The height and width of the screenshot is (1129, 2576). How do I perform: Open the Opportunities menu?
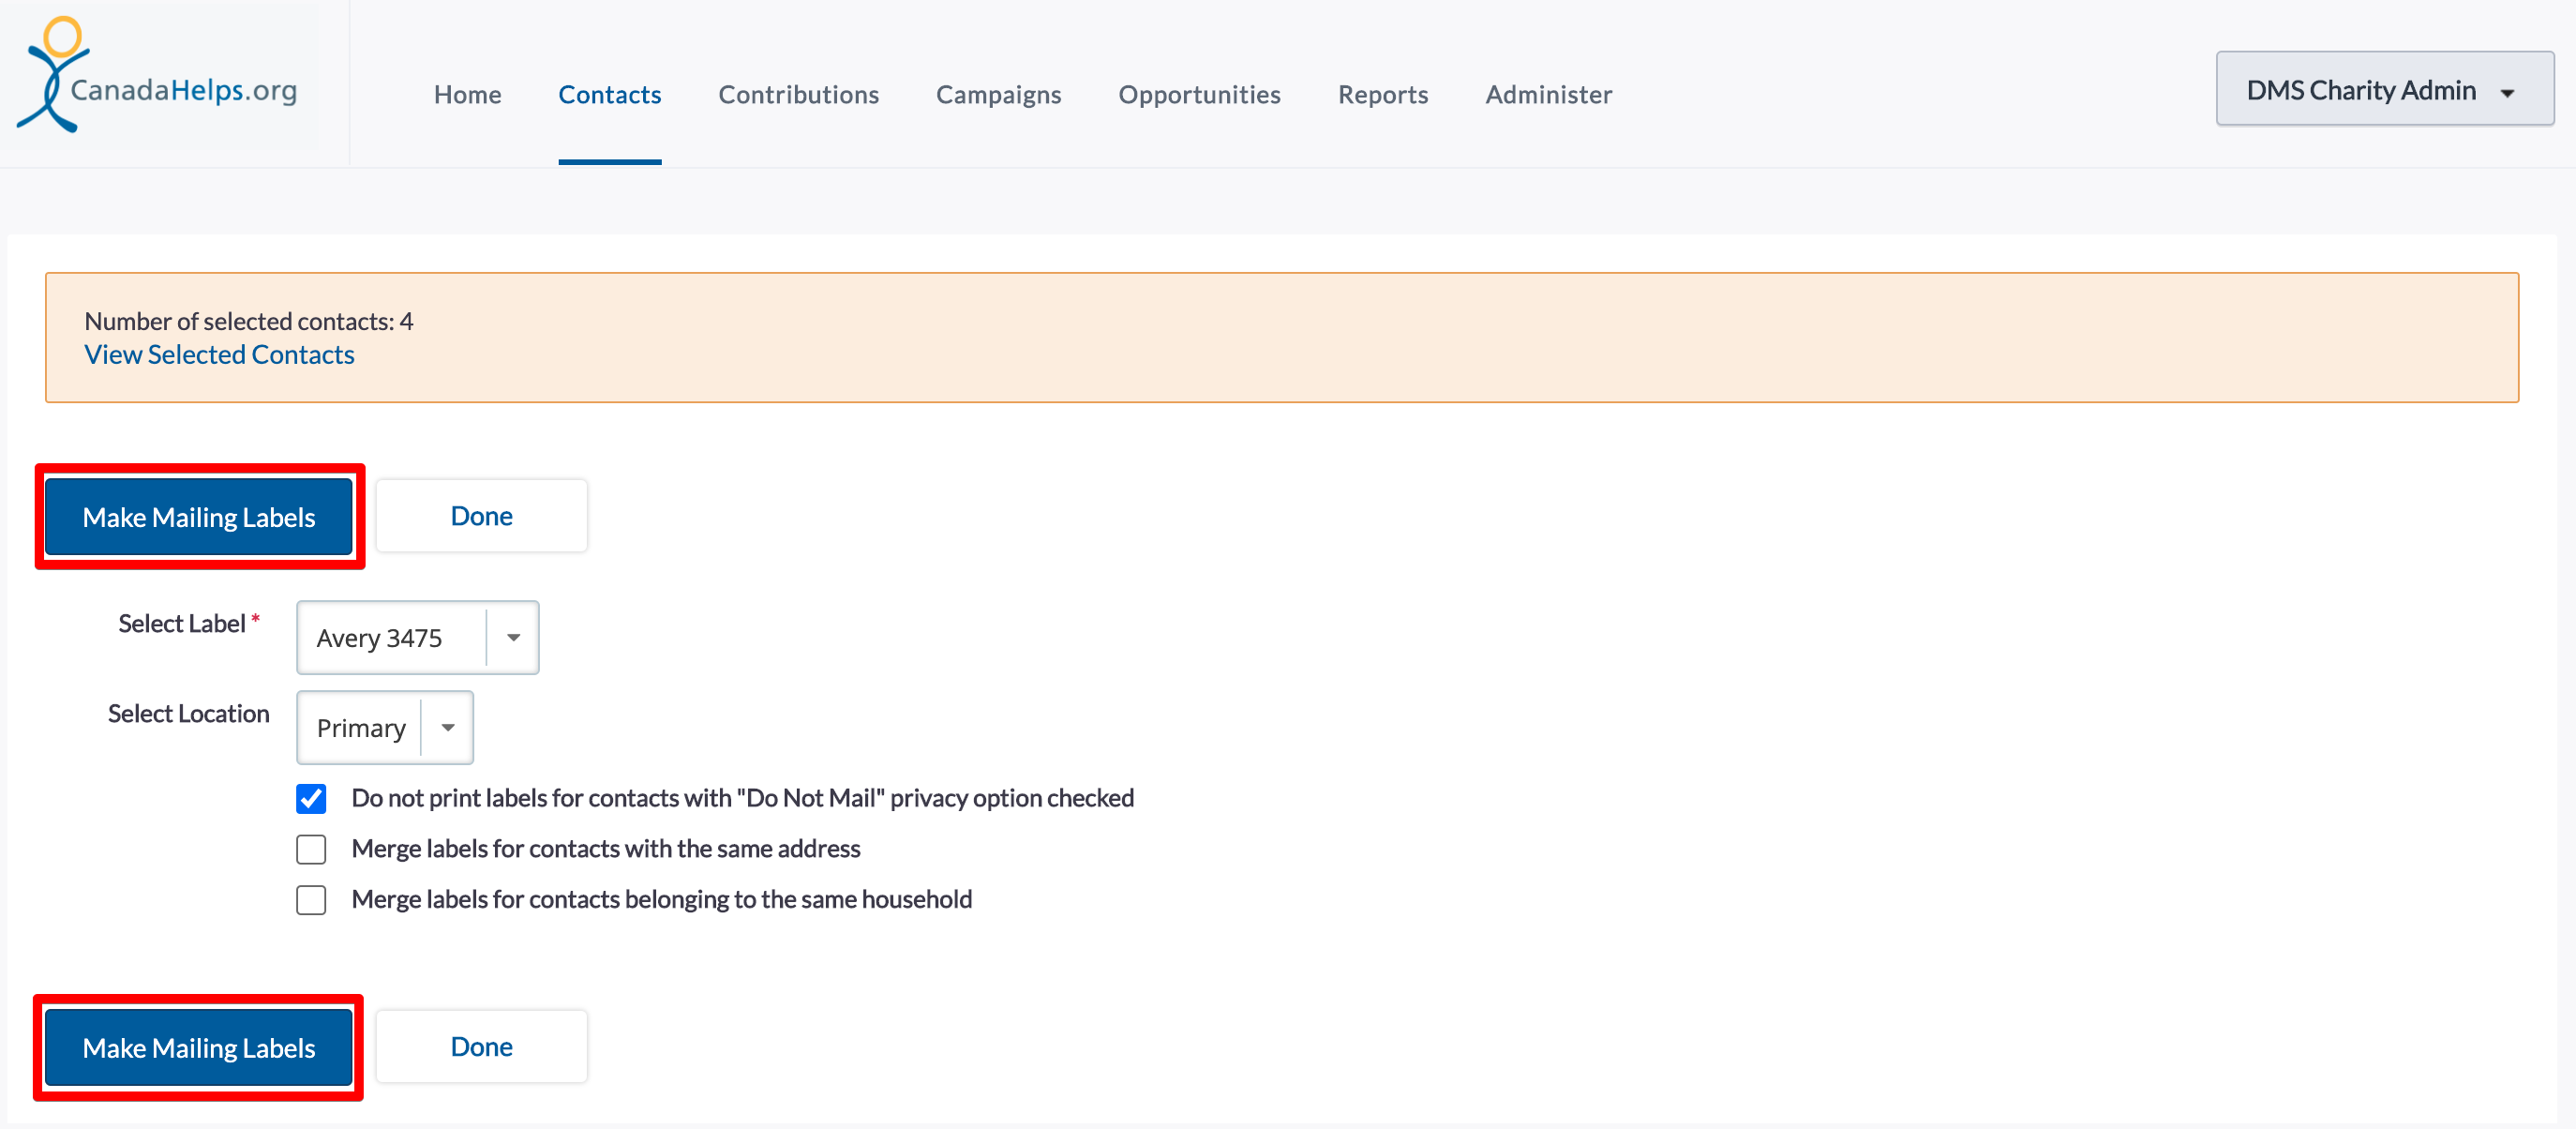click(x=1199, y=94)
